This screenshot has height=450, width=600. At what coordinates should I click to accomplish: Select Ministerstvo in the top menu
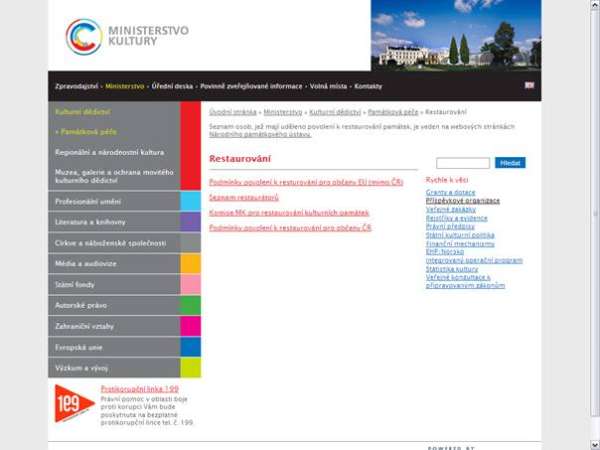click(125, 86)
